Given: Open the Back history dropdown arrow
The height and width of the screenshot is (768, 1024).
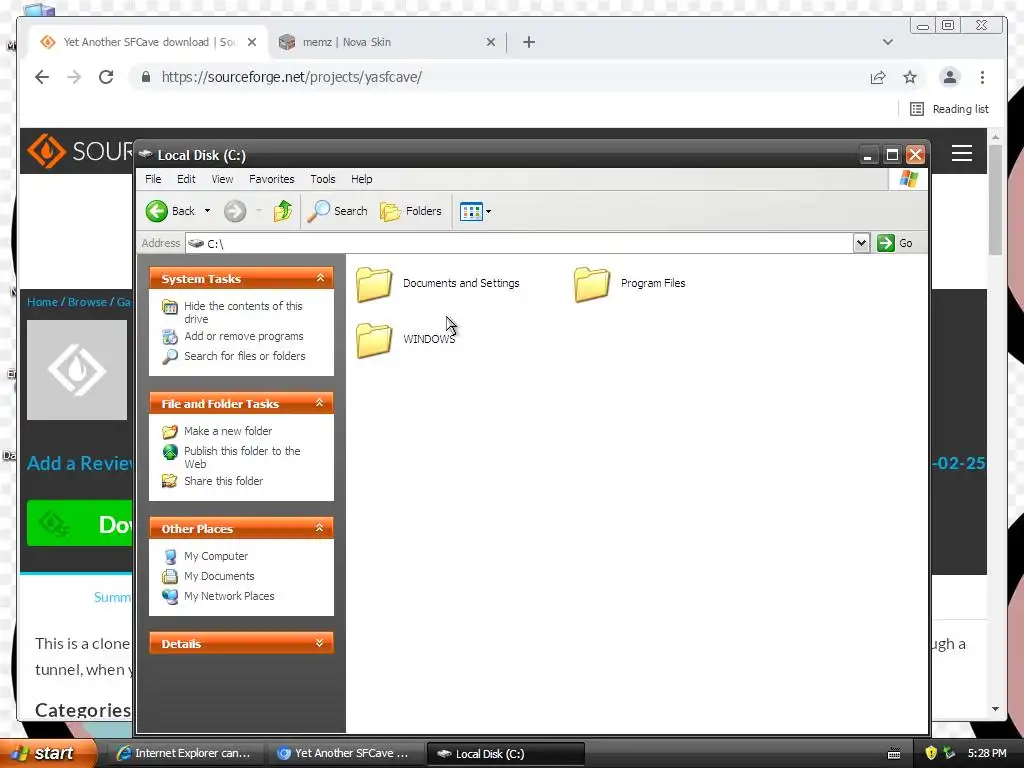Looking at the screenshot, I should pyautogui.click(x=208, y=211).
